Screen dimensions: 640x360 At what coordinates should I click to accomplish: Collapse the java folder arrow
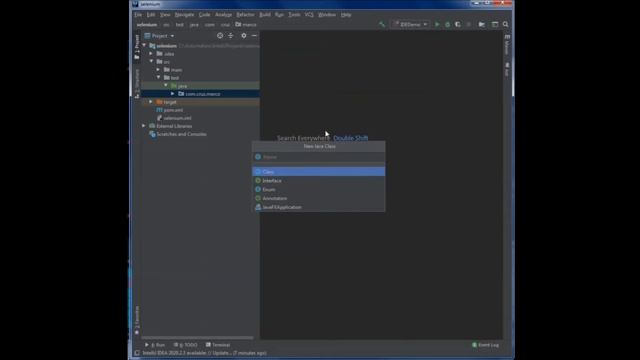pyautogui.click(x=166, y=86)
